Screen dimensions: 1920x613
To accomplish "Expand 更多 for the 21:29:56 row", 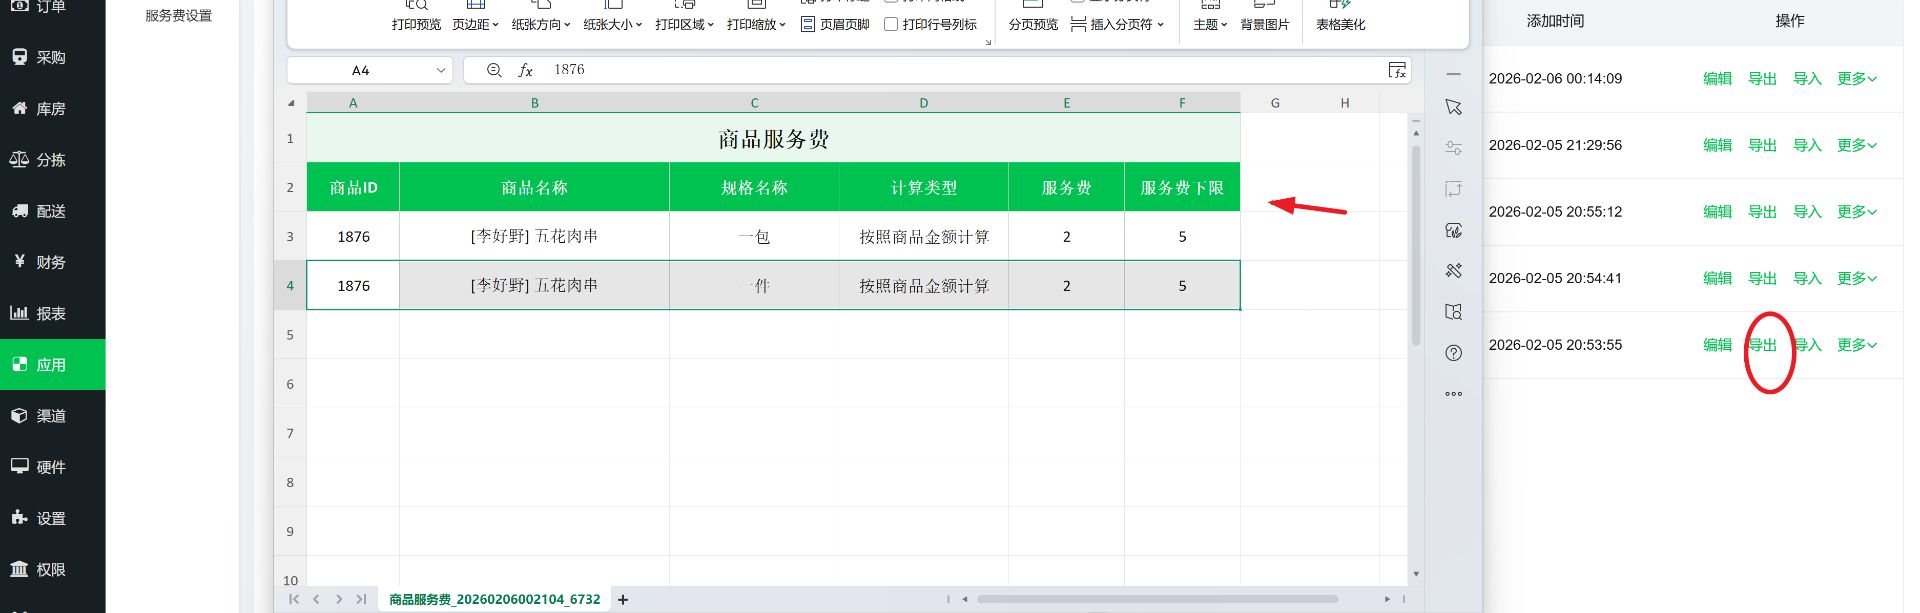I will point(1857,145).
